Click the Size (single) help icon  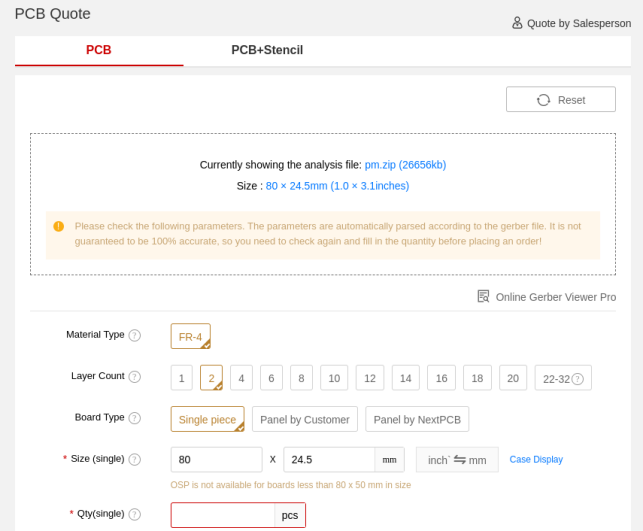coord(135,460)
